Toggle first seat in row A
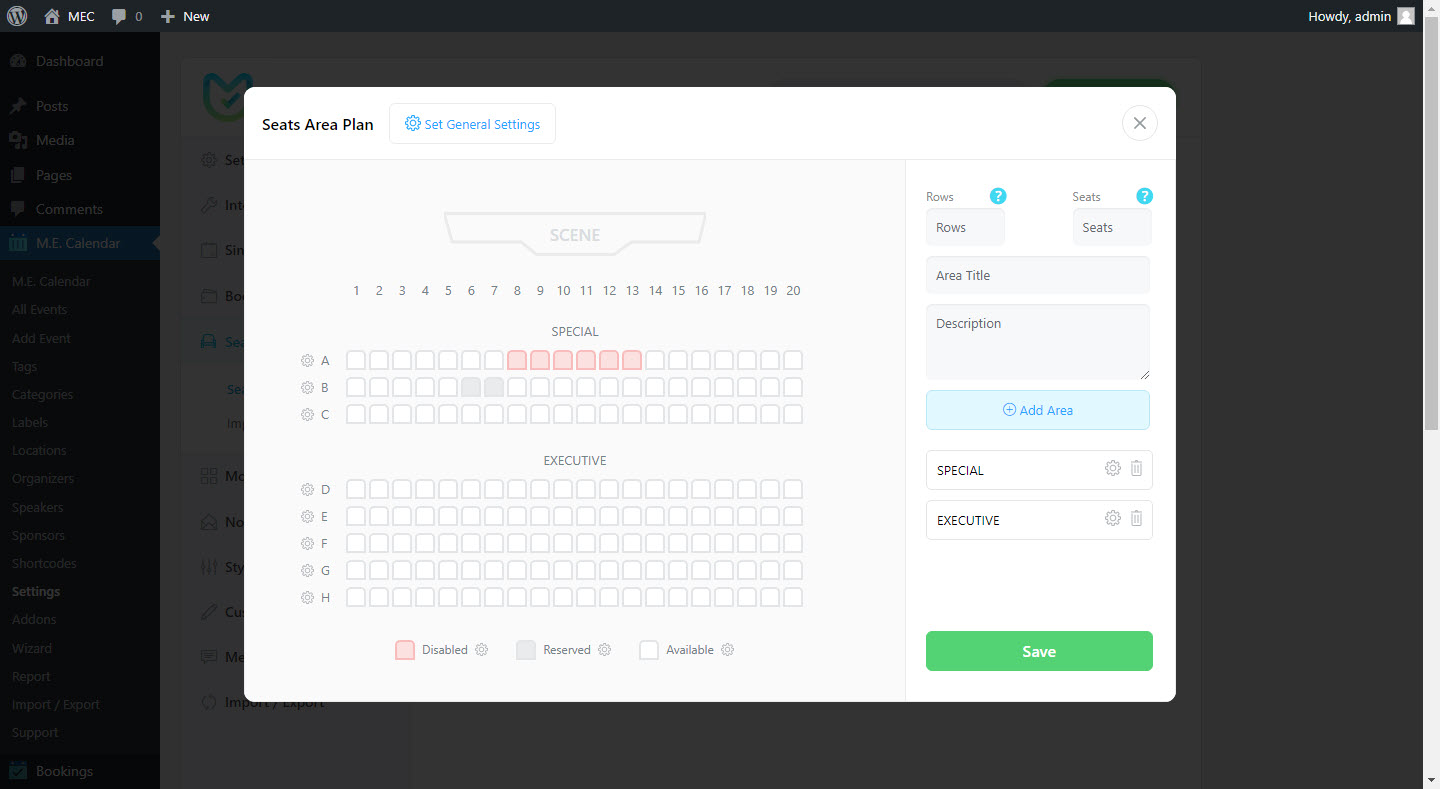 (356, 360)
